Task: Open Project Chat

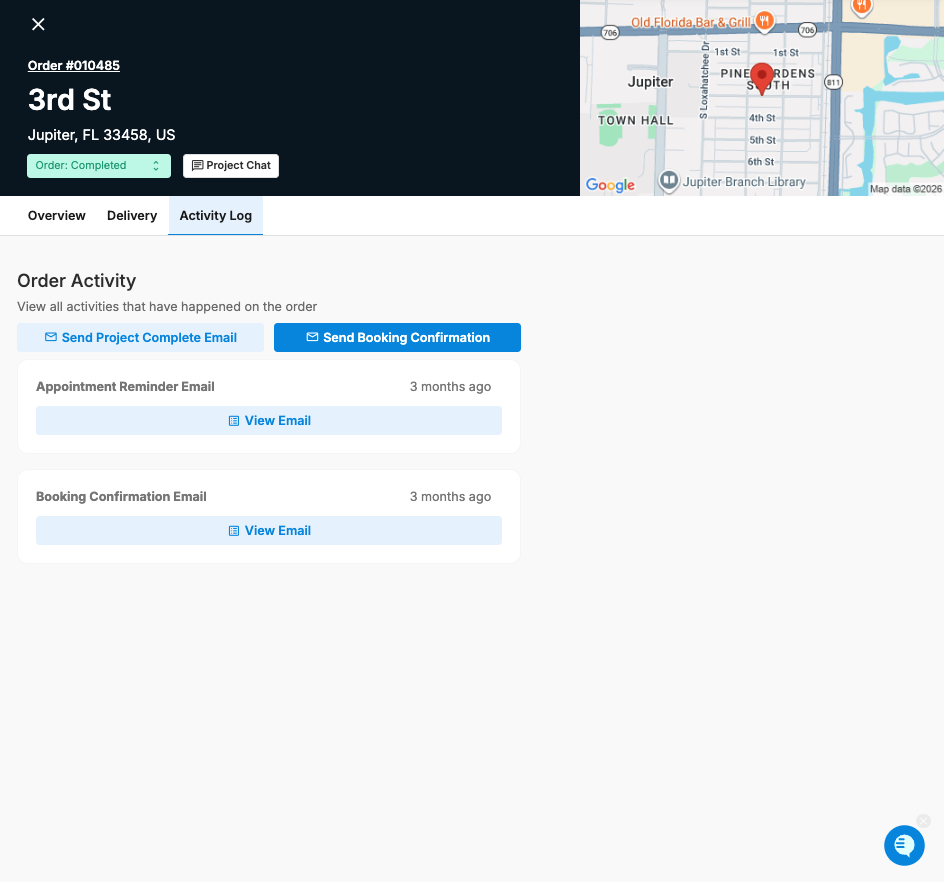Action: [231, 166]
